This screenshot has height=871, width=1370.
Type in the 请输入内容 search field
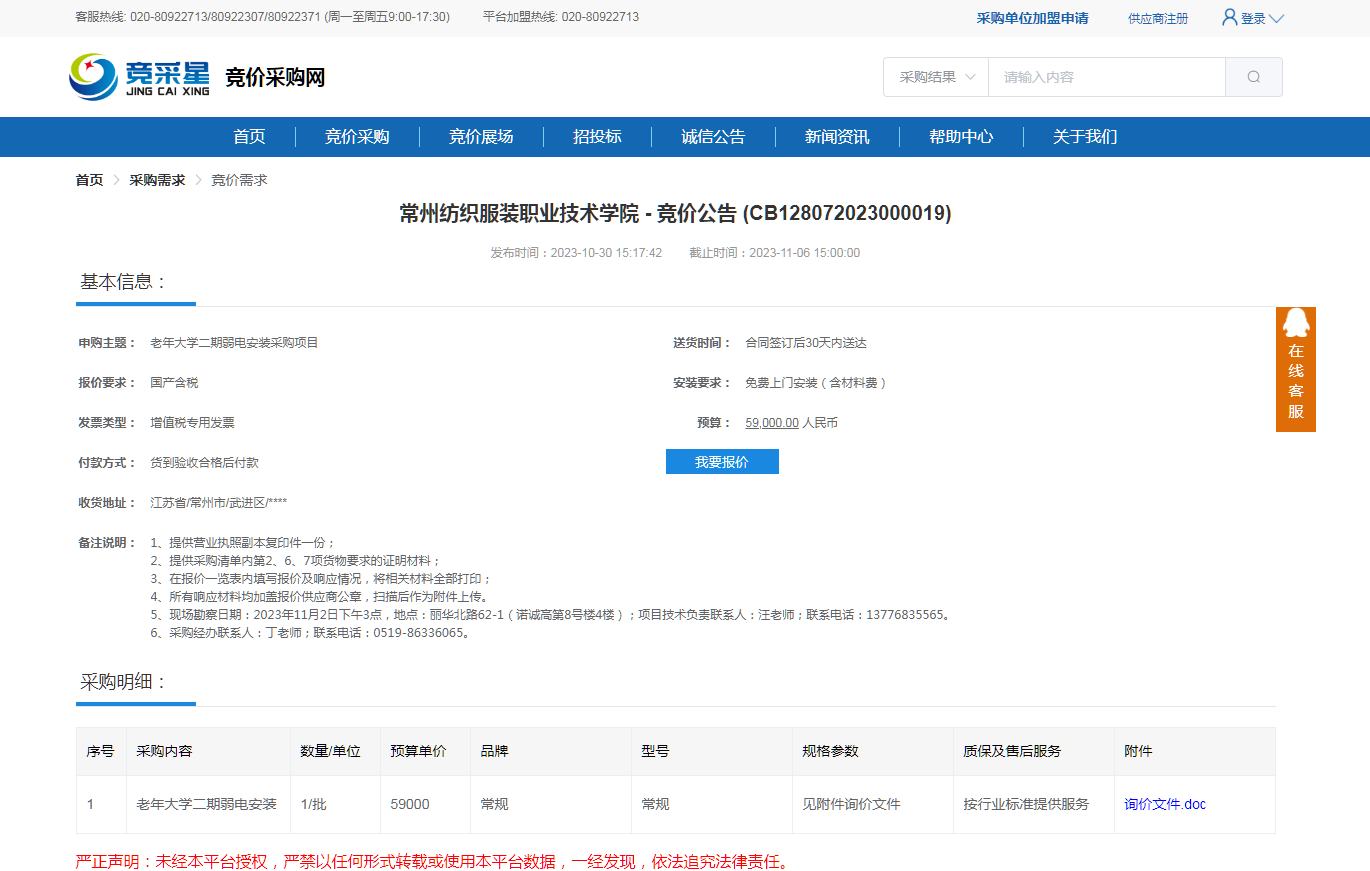(1105, 77)
